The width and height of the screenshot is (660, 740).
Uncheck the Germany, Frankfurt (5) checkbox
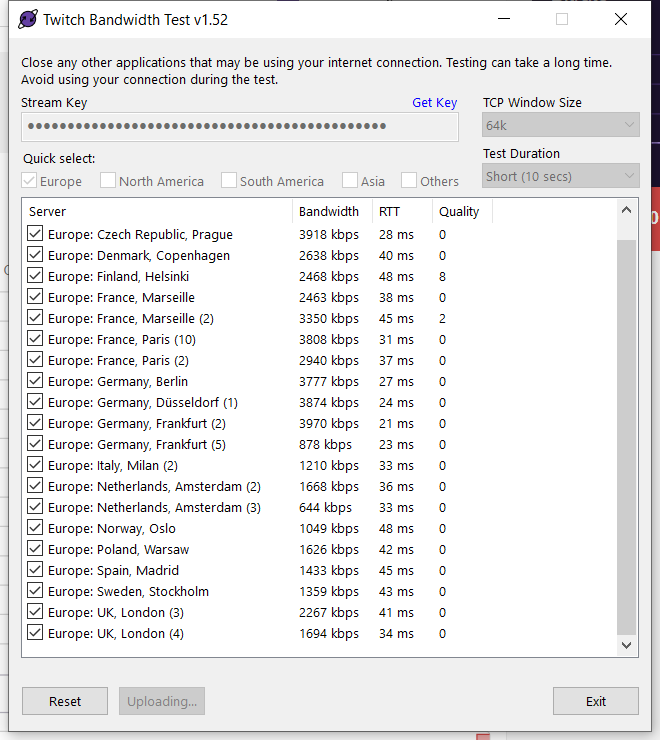click(35, 444)
